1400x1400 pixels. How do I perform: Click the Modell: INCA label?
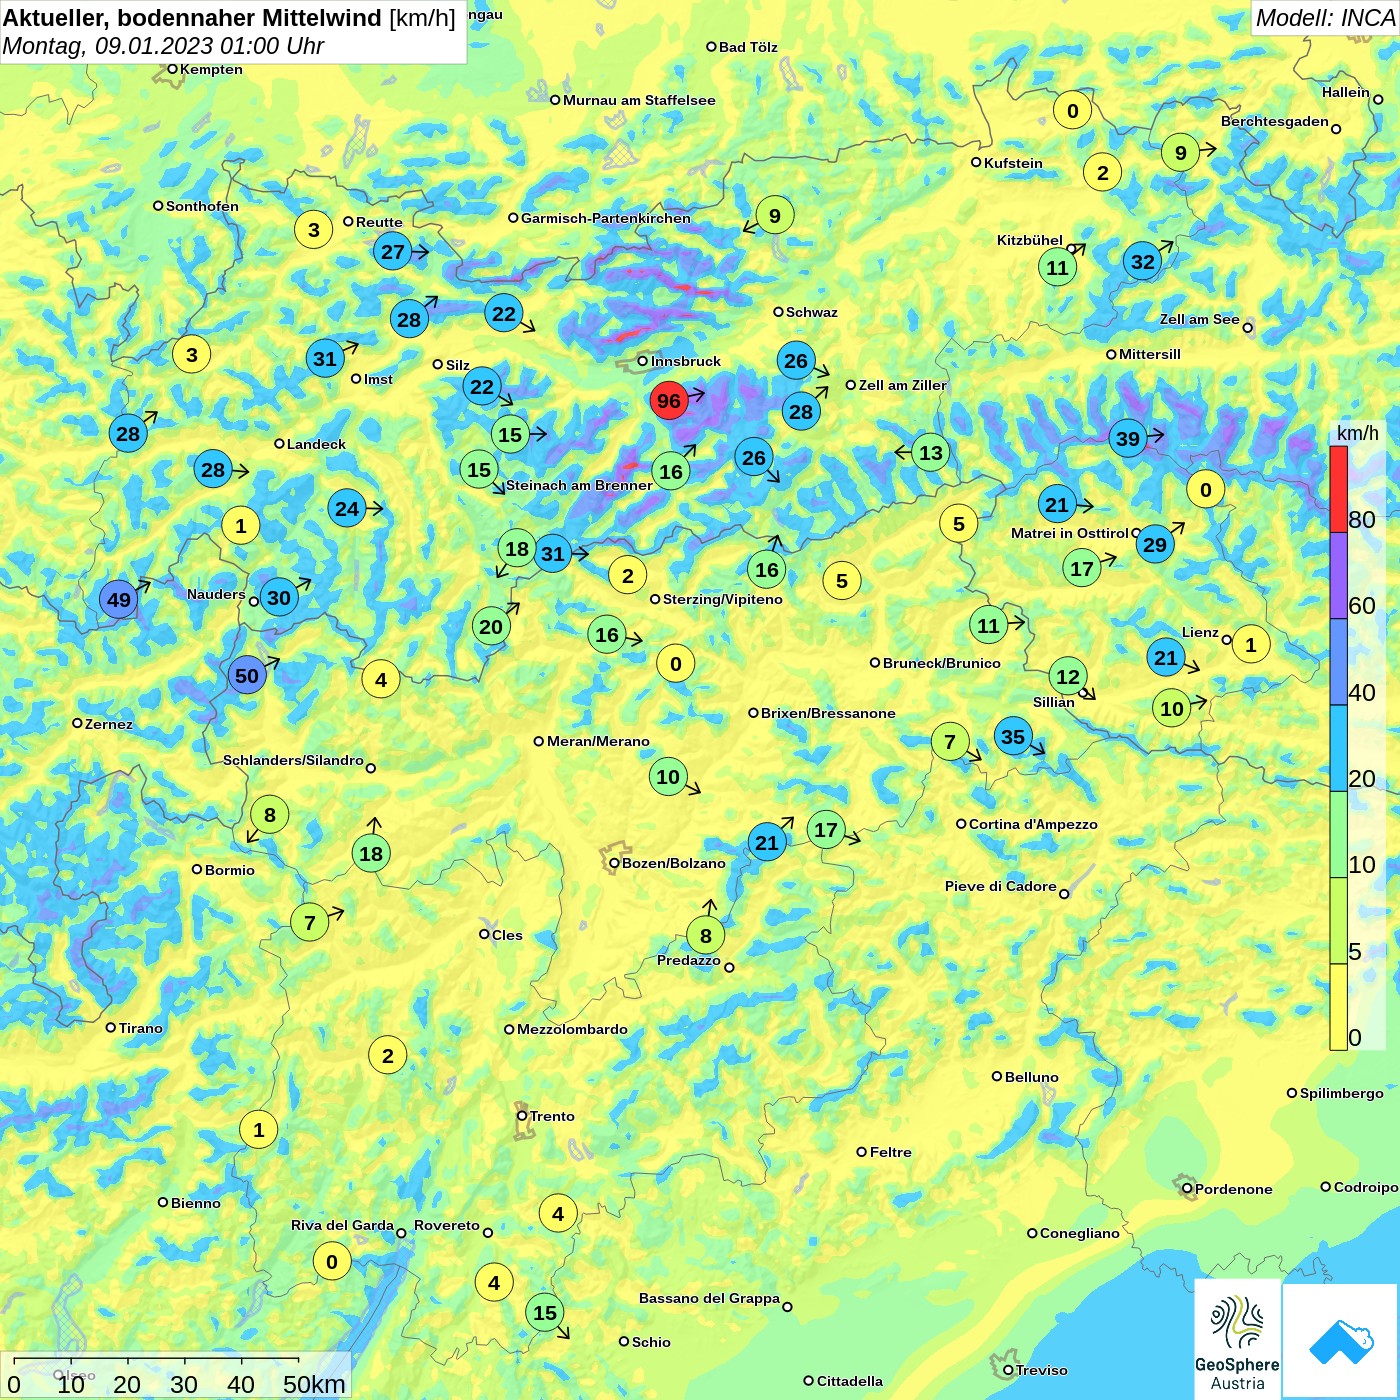[1325, 18]
